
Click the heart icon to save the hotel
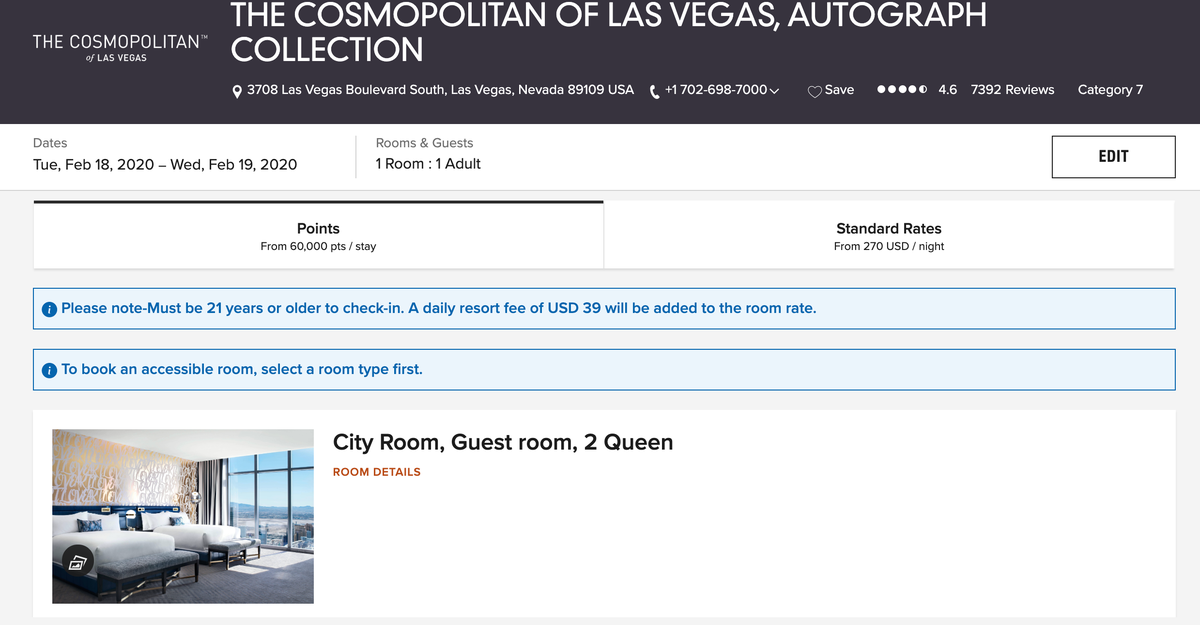tap(813, 90)
